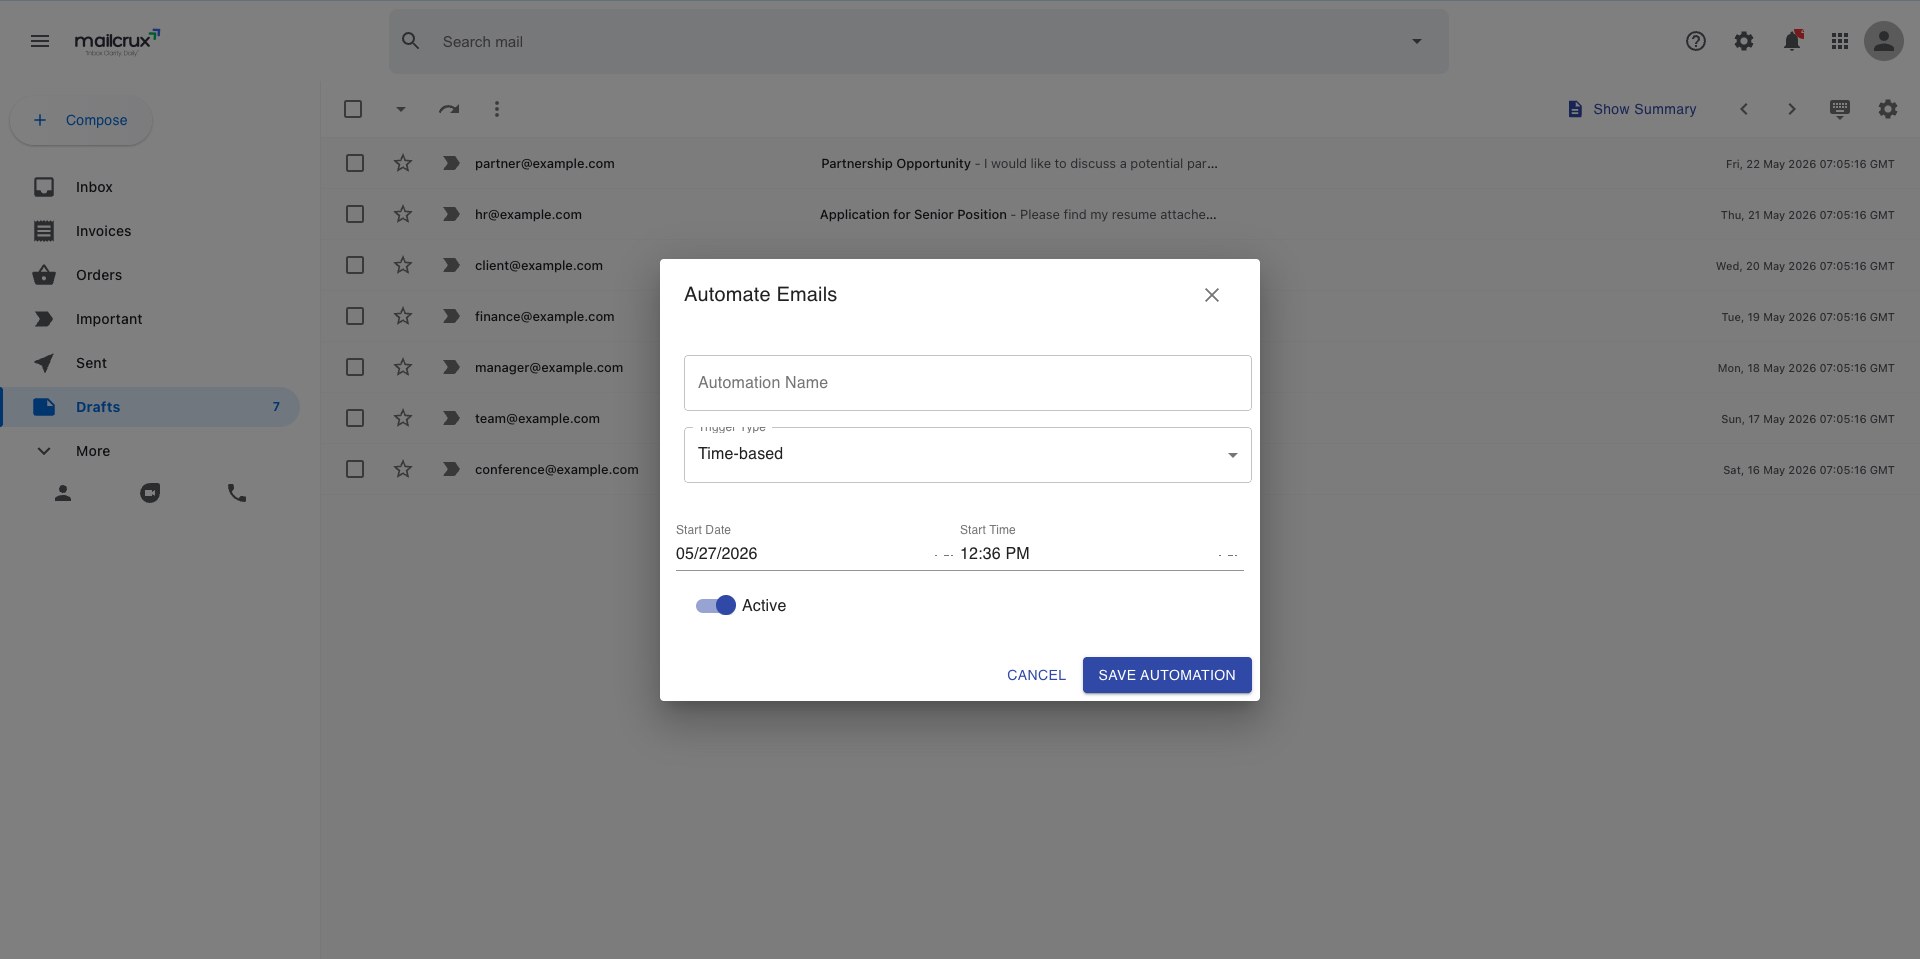Mark manager@example.com email as important
Screen dimensions: 1920x959
coord(451,367)
